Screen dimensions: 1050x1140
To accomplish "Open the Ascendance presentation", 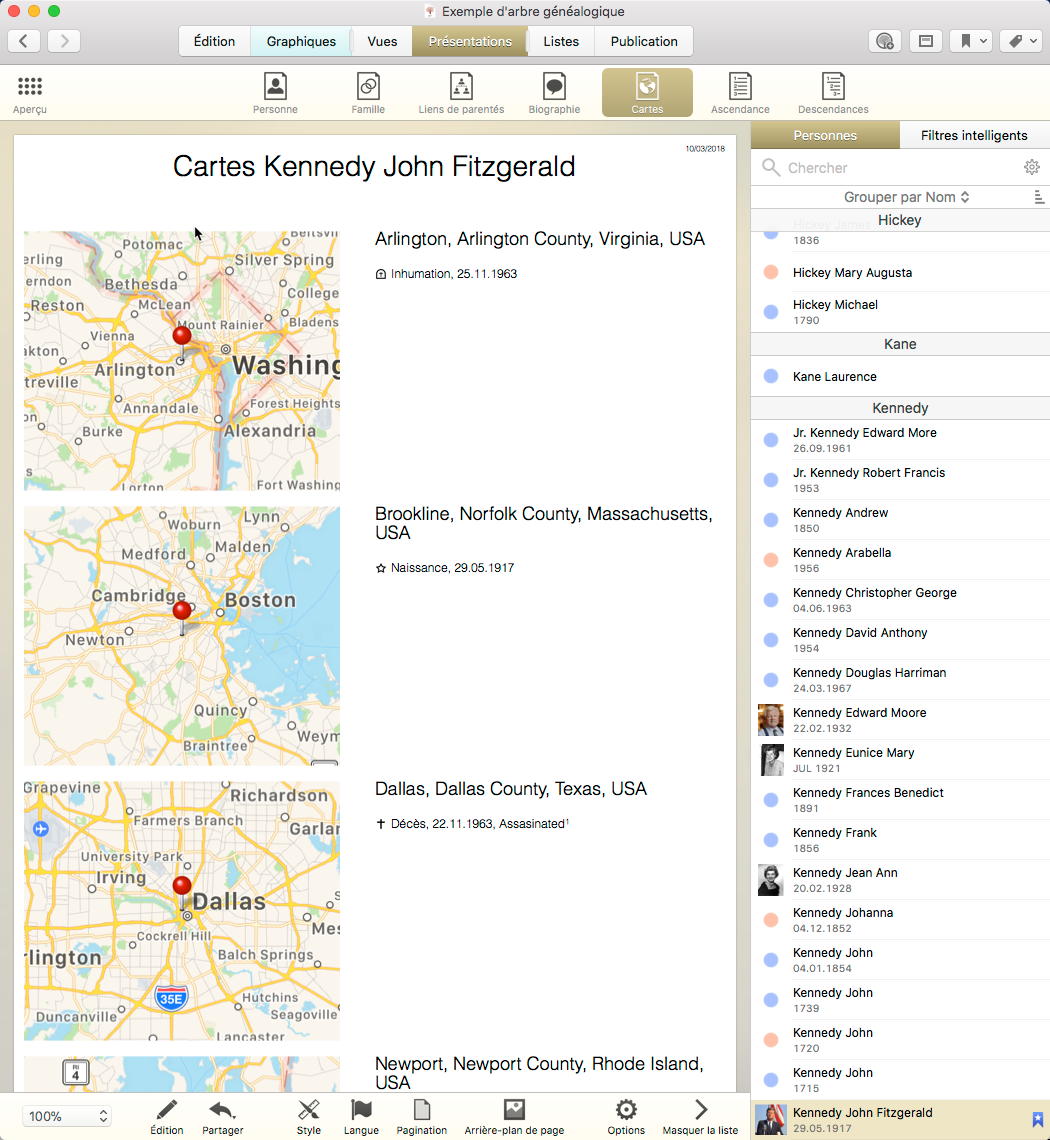I will 740,94.
